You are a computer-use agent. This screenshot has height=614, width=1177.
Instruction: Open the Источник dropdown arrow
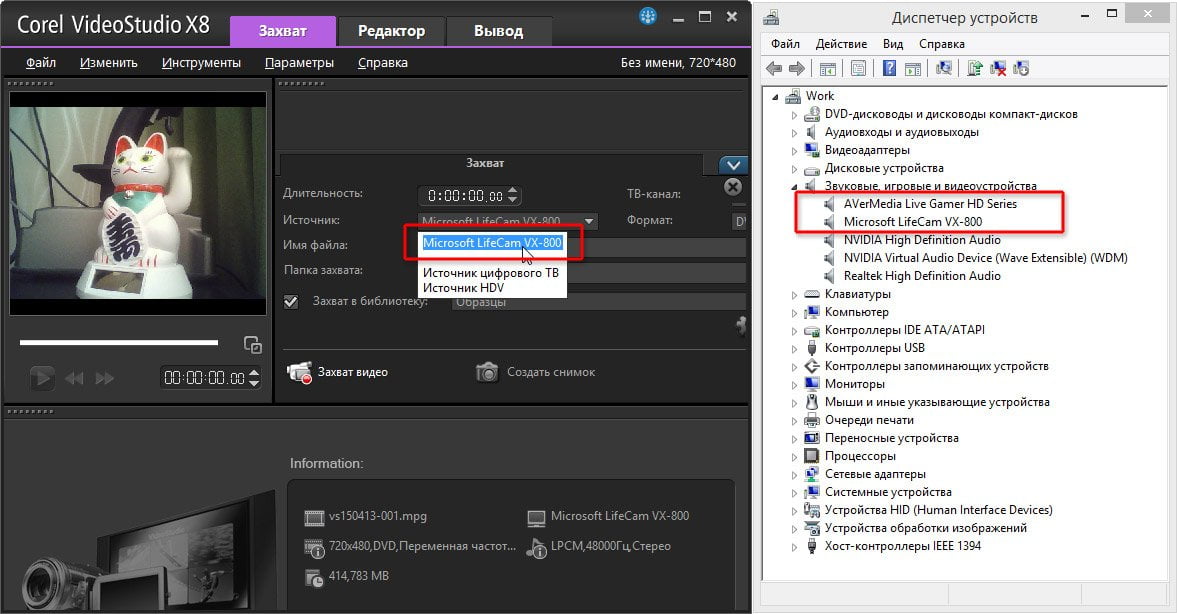coord(589,221)
